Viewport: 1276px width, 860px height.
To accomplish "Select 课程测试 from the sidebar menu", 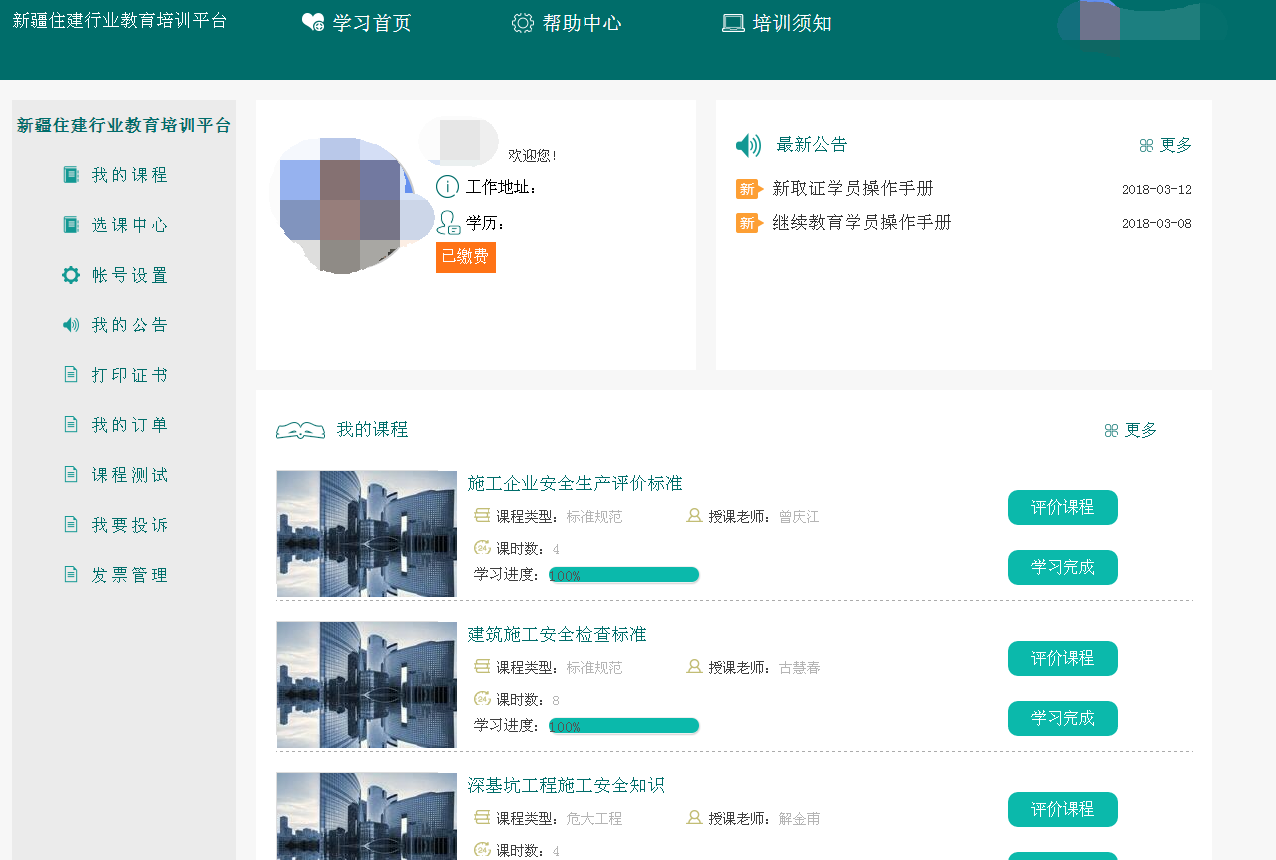I will 129,475.
